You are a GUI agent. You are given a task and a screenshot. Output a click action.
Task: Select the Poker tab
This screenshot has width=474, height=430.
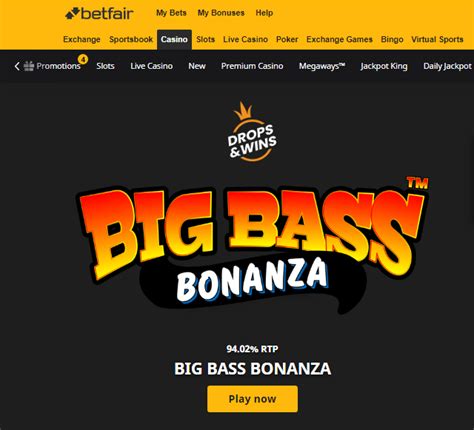coord(287,39)
